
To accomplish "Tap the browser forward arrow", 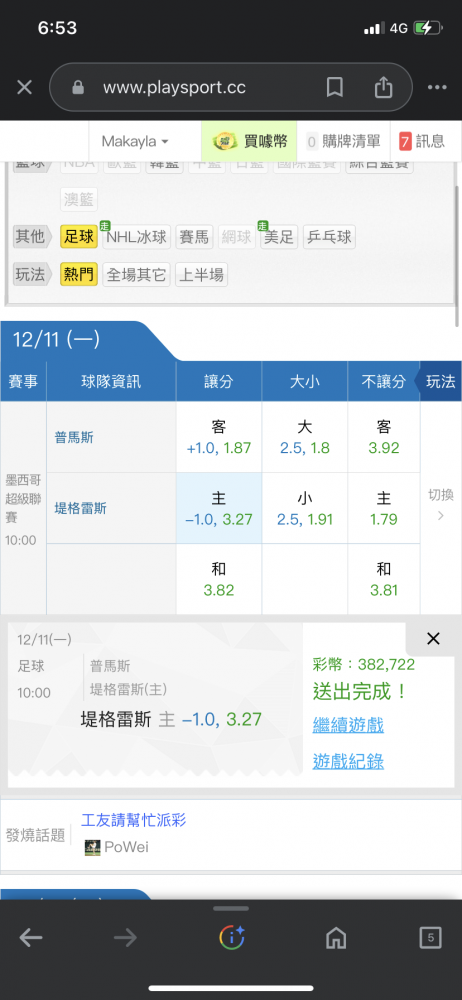I will [x=125, y=937].
